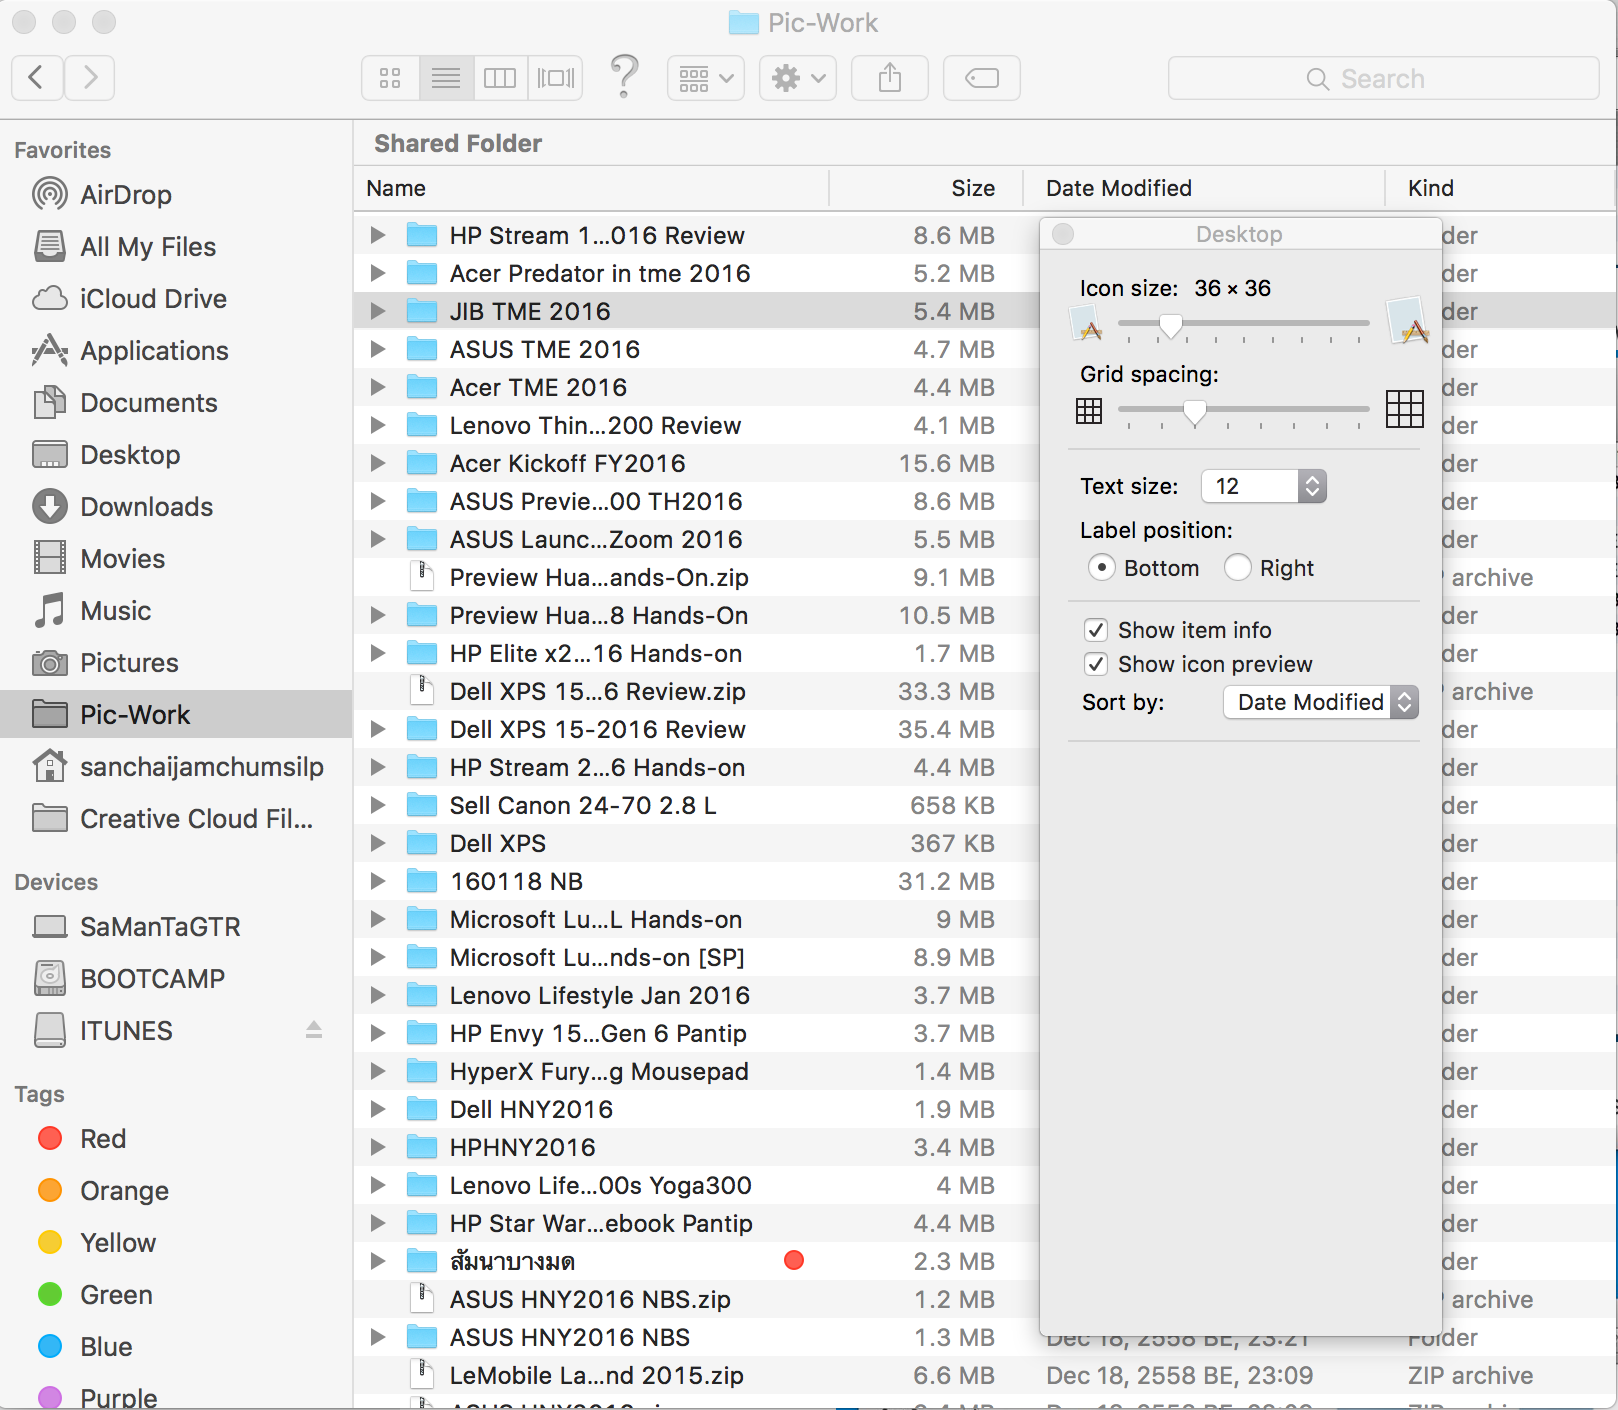Switch to column view in toolbar

[x=500, y=78]
